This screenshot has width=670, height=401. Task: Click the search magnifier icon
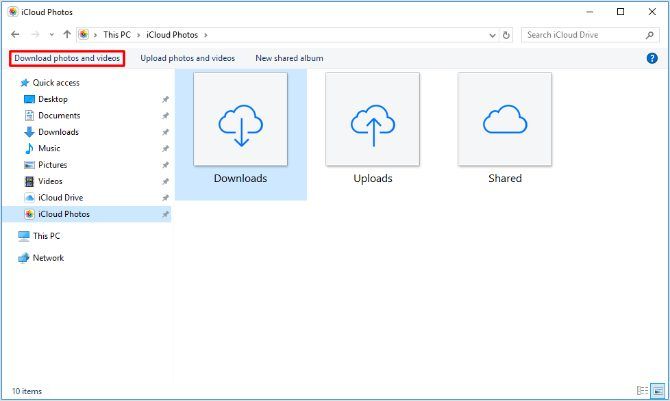(x=649, y=35)
